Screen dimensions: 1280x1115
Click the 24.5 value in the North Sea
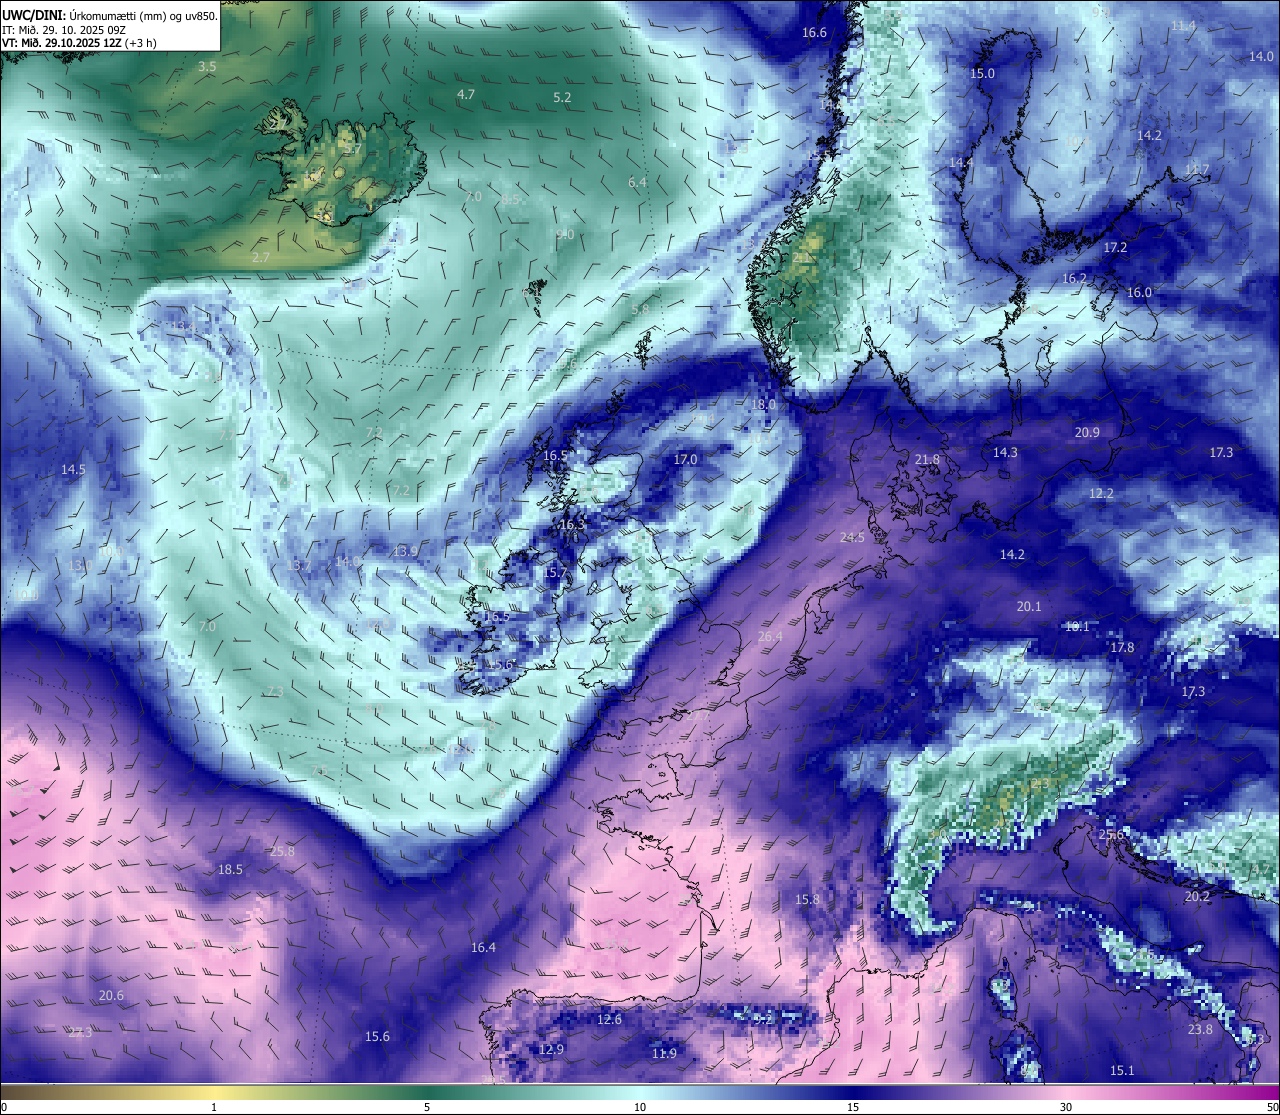pos(852,537)
